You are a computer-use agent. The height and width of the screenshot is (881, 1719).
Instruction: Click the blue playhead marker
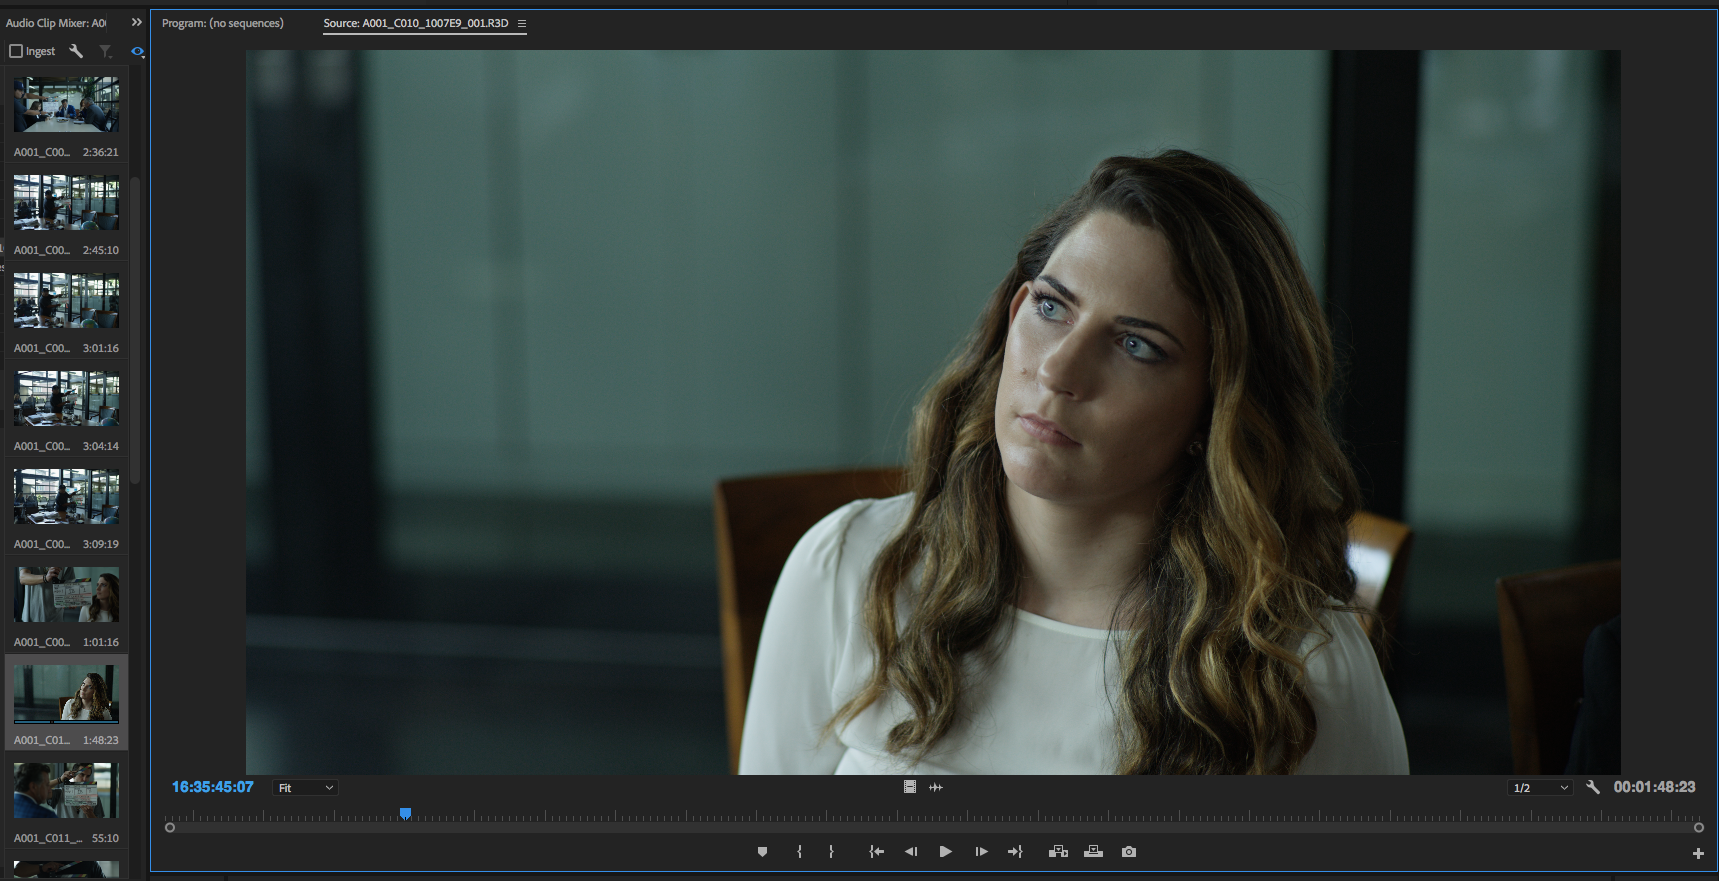pyautogui.click(x=405, y=814)
